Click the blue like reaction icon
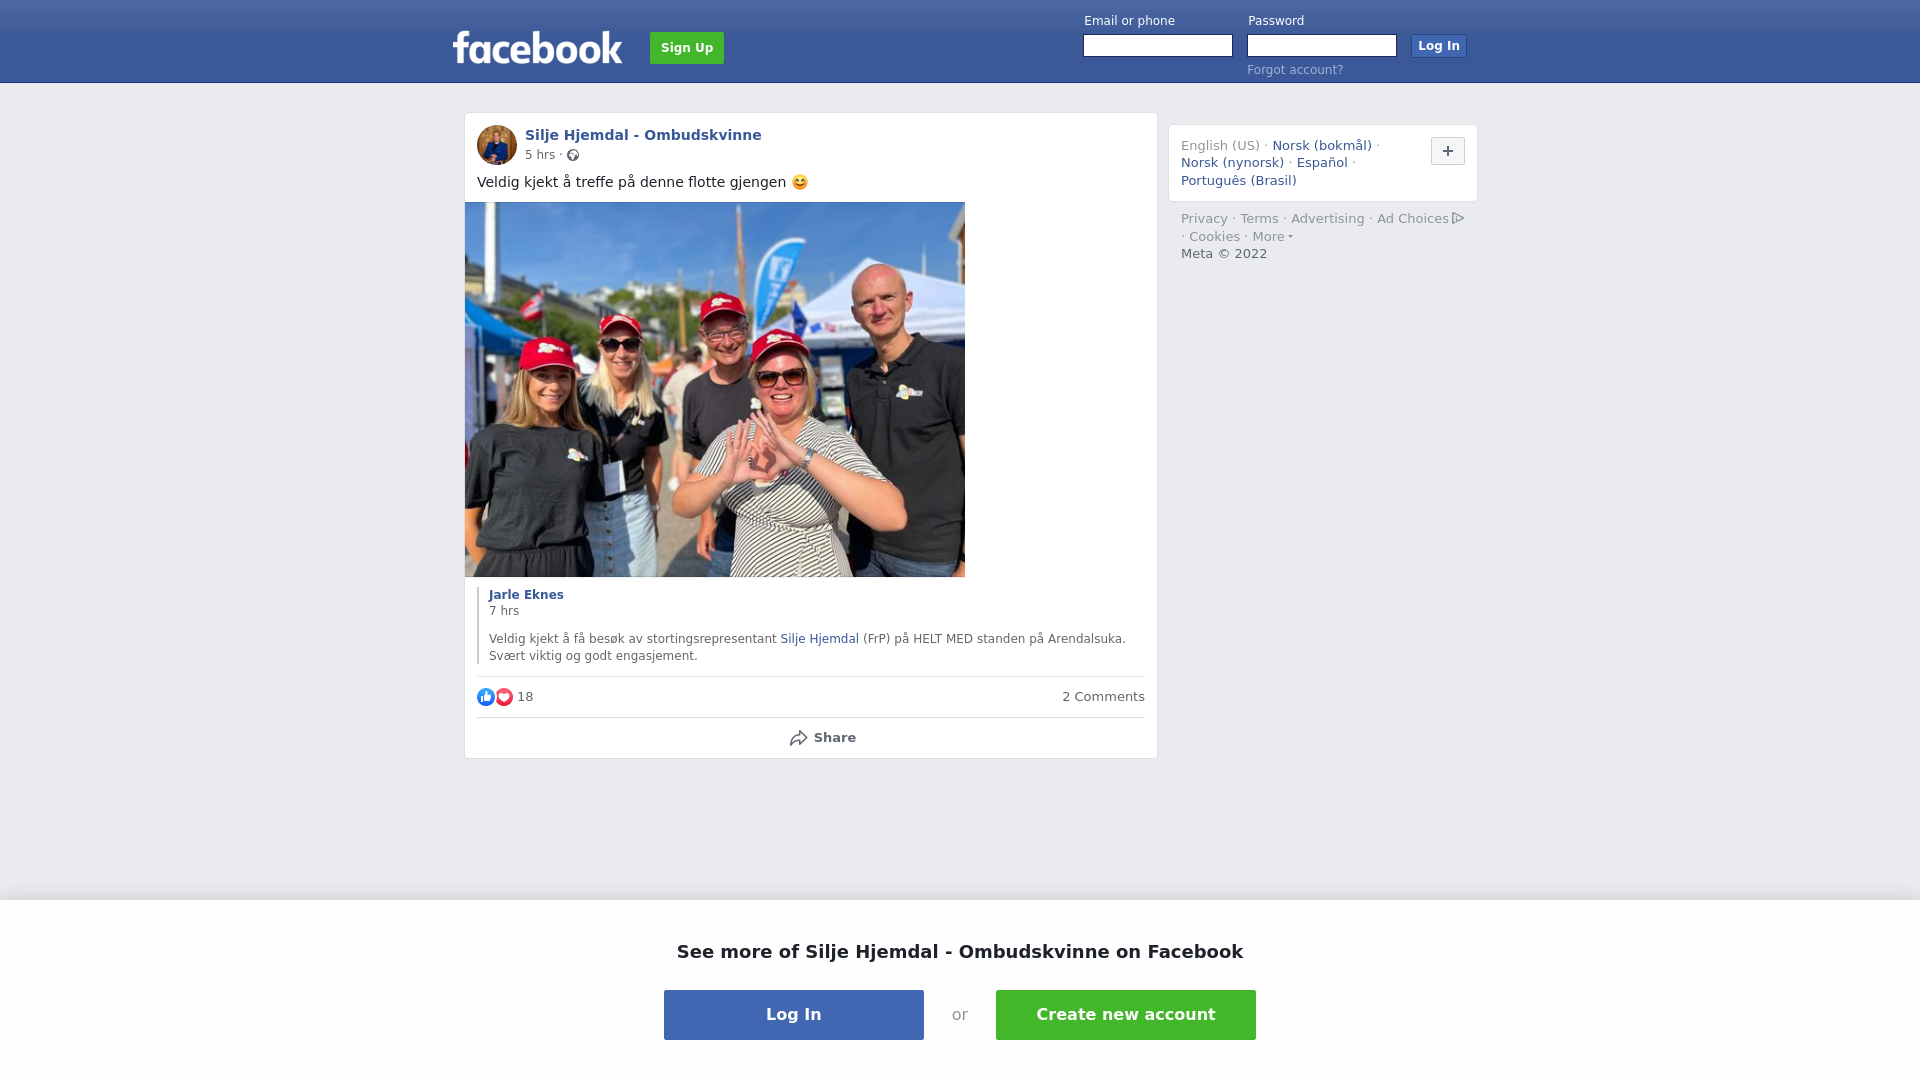 point(486,697)
